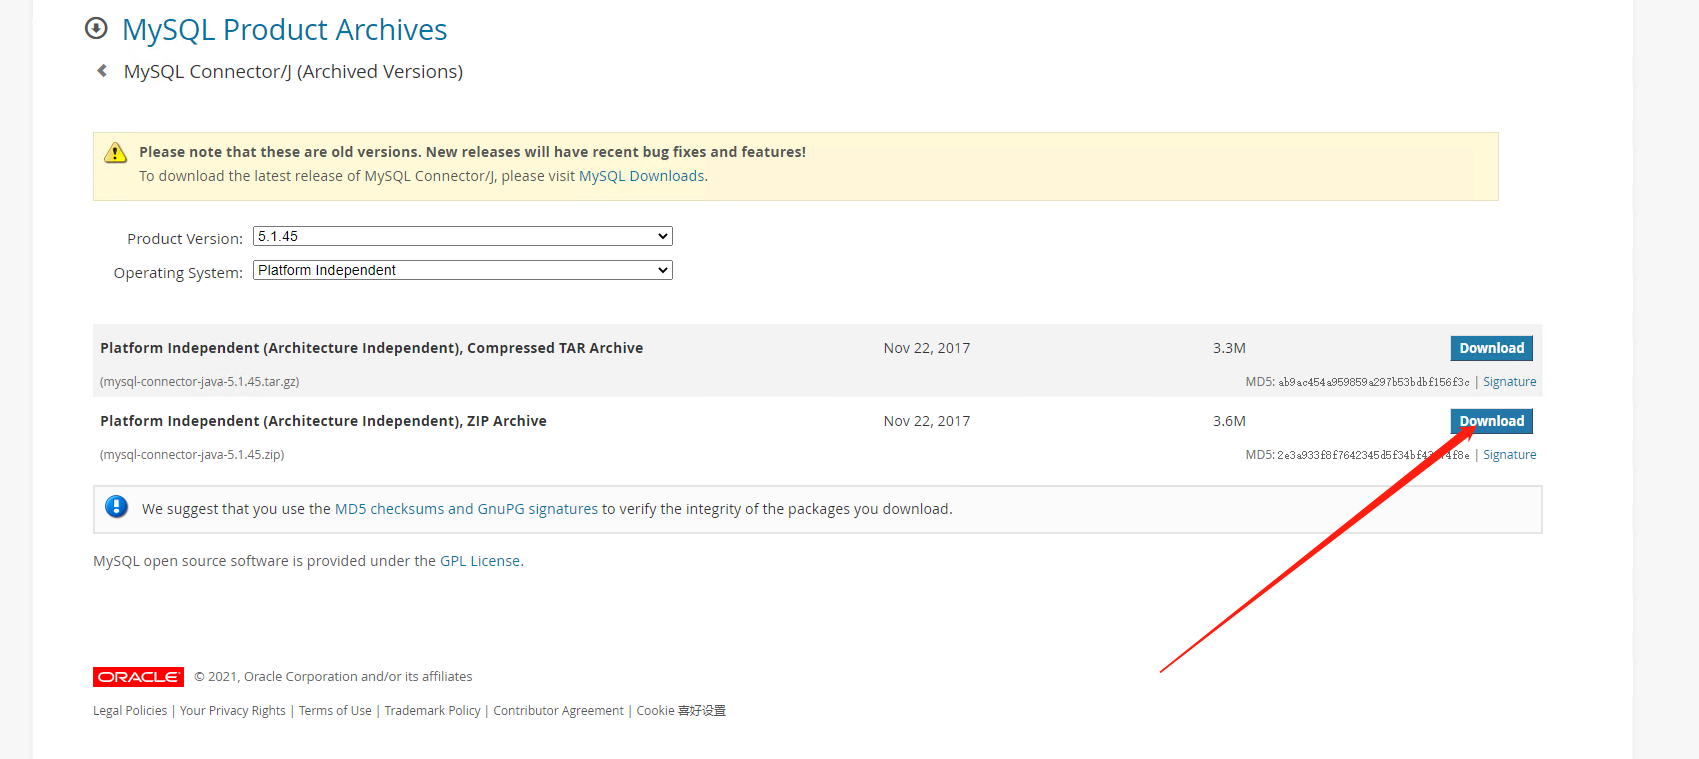Open Trademark Policy footer link
1699x759 pixels.
[x=432, y=711]
